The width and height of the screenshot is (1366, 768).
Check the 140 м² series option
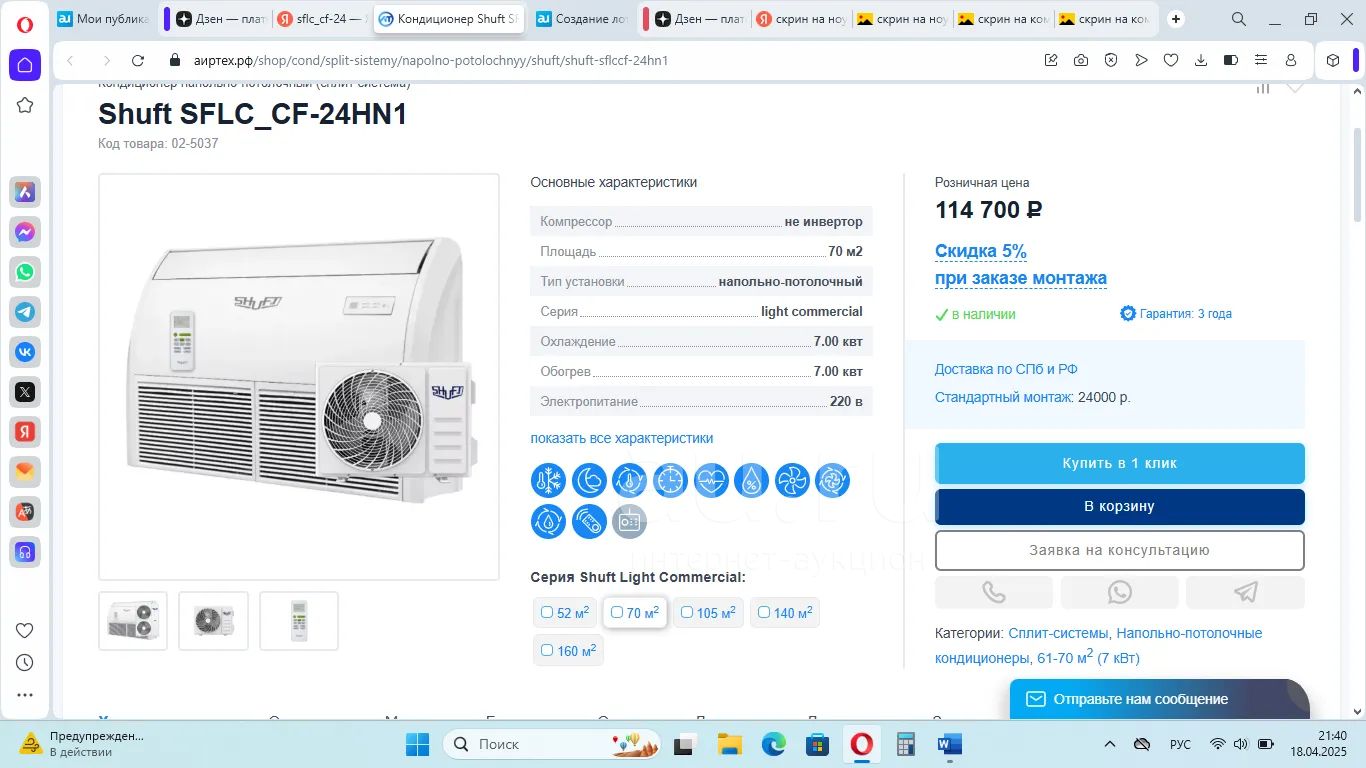coord(785,612)
